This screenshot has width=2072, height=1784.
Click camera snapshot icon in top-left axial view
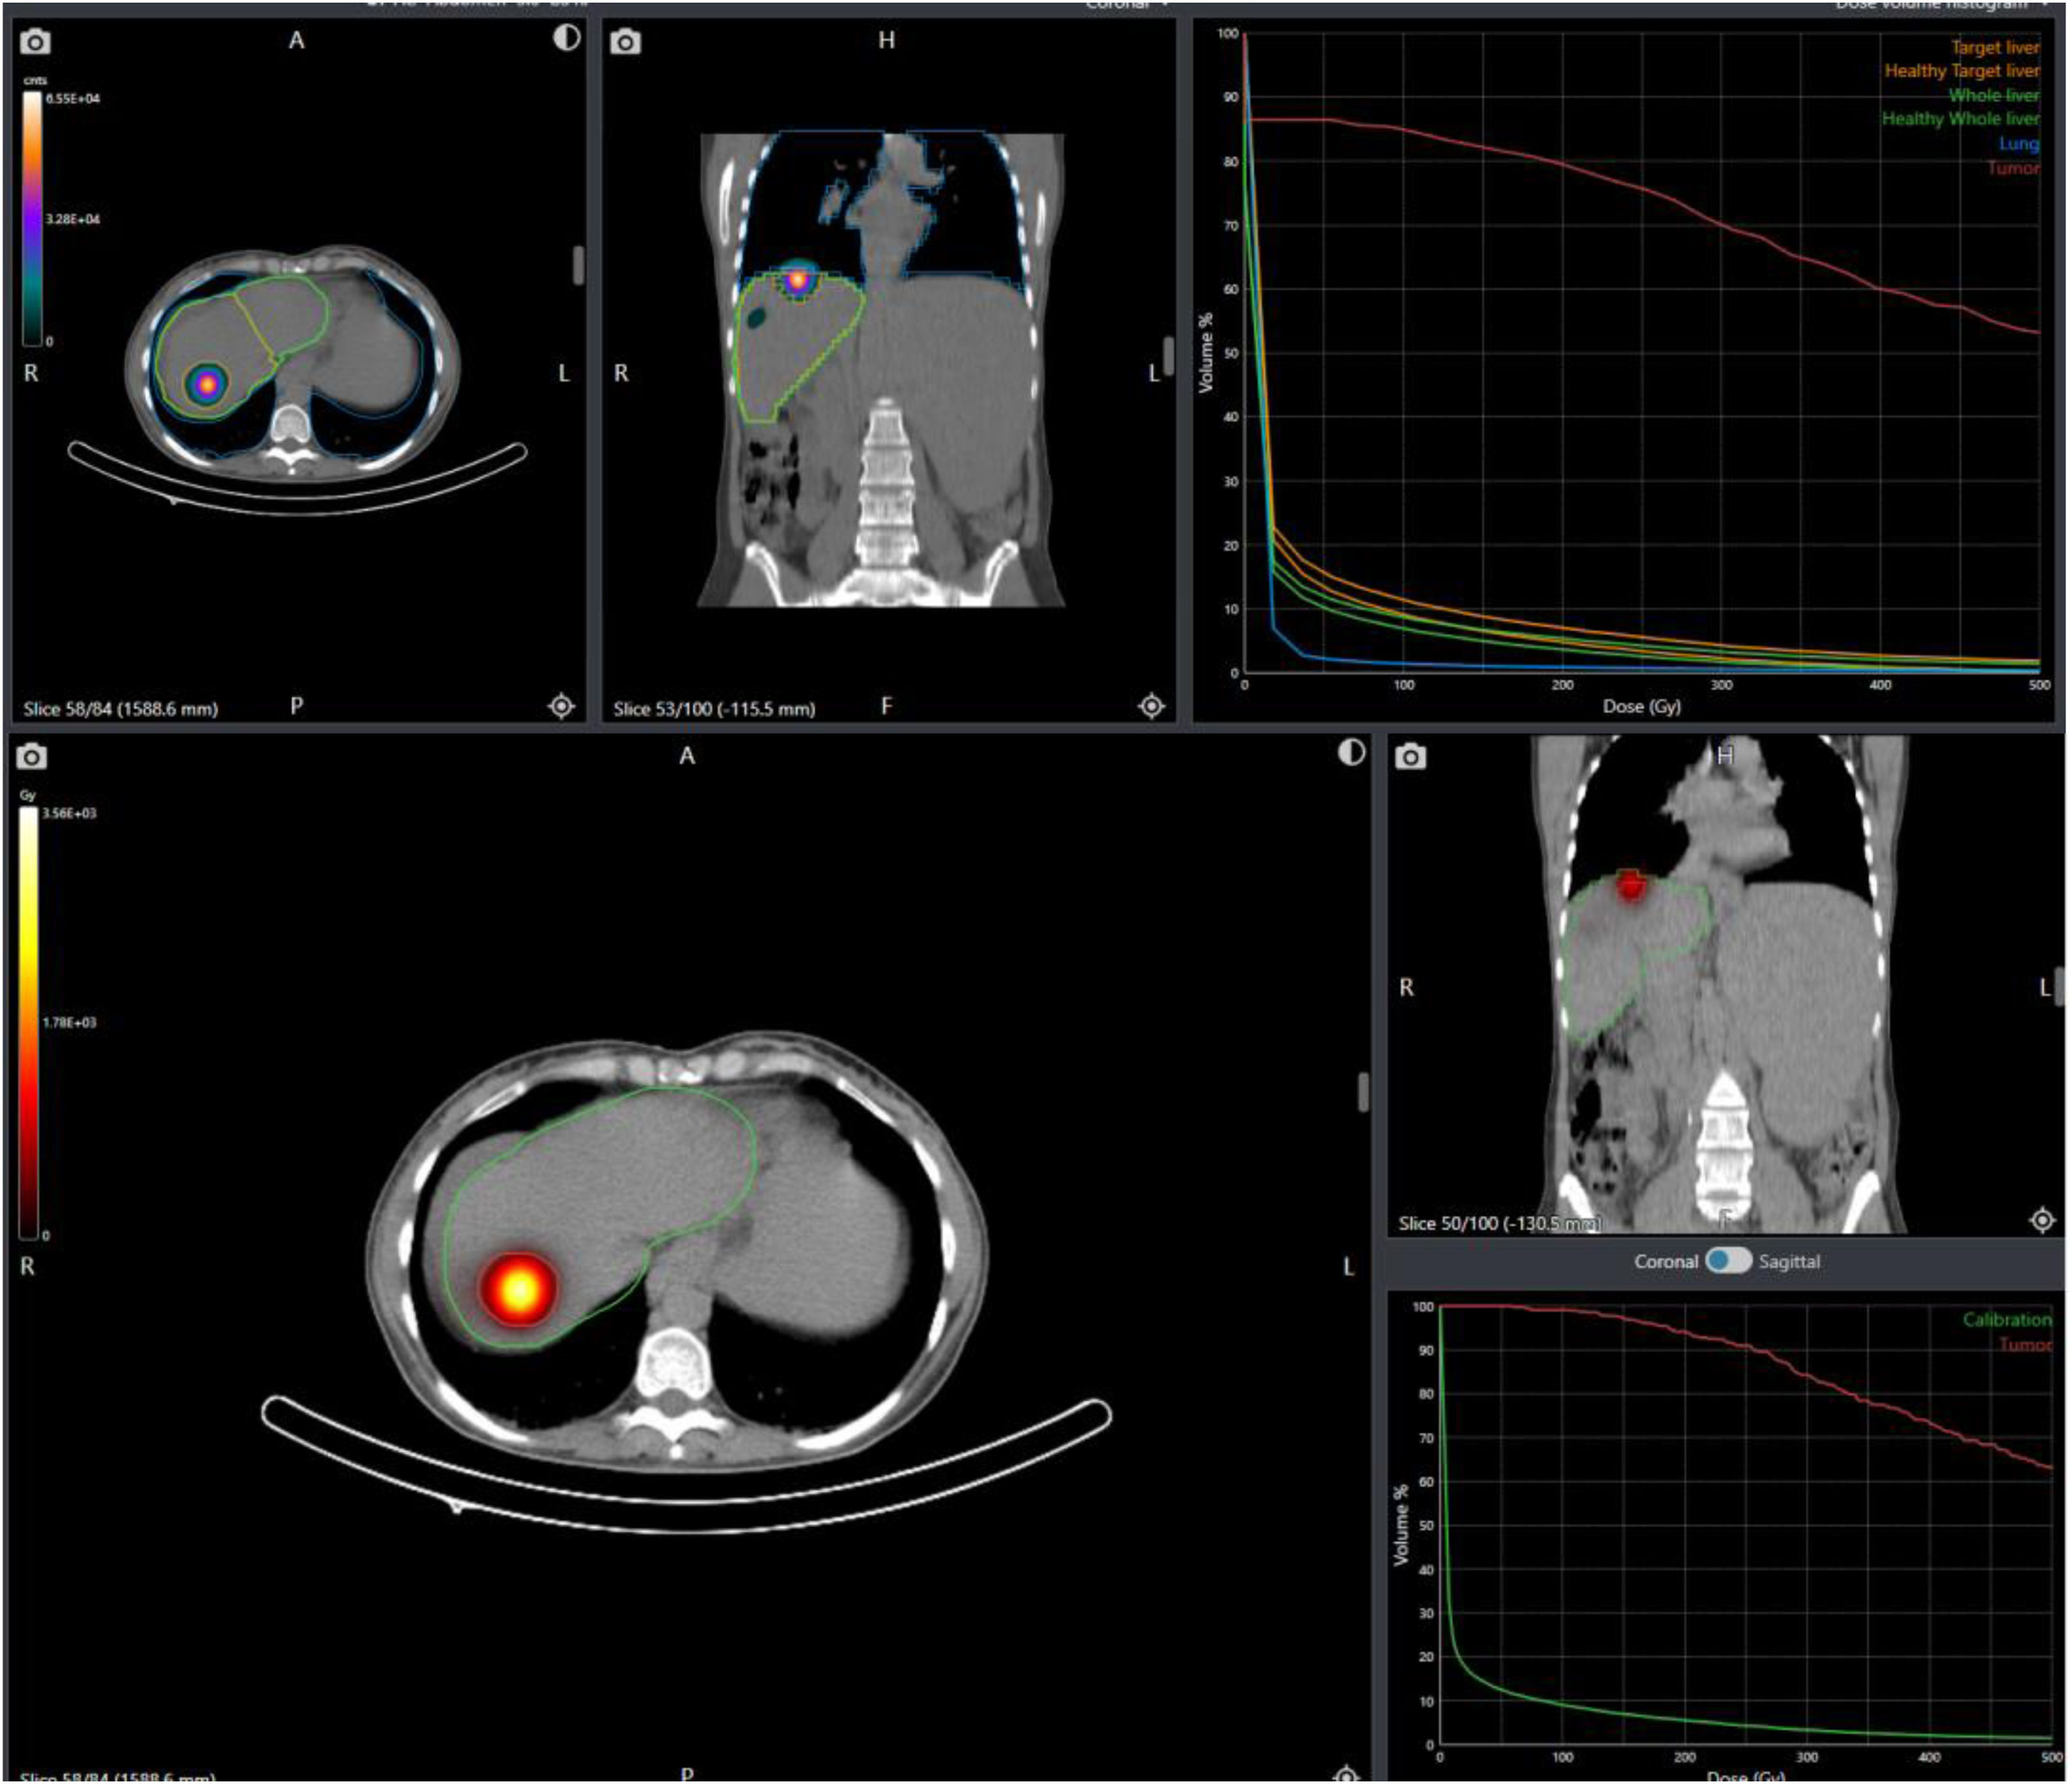point(35,42)
